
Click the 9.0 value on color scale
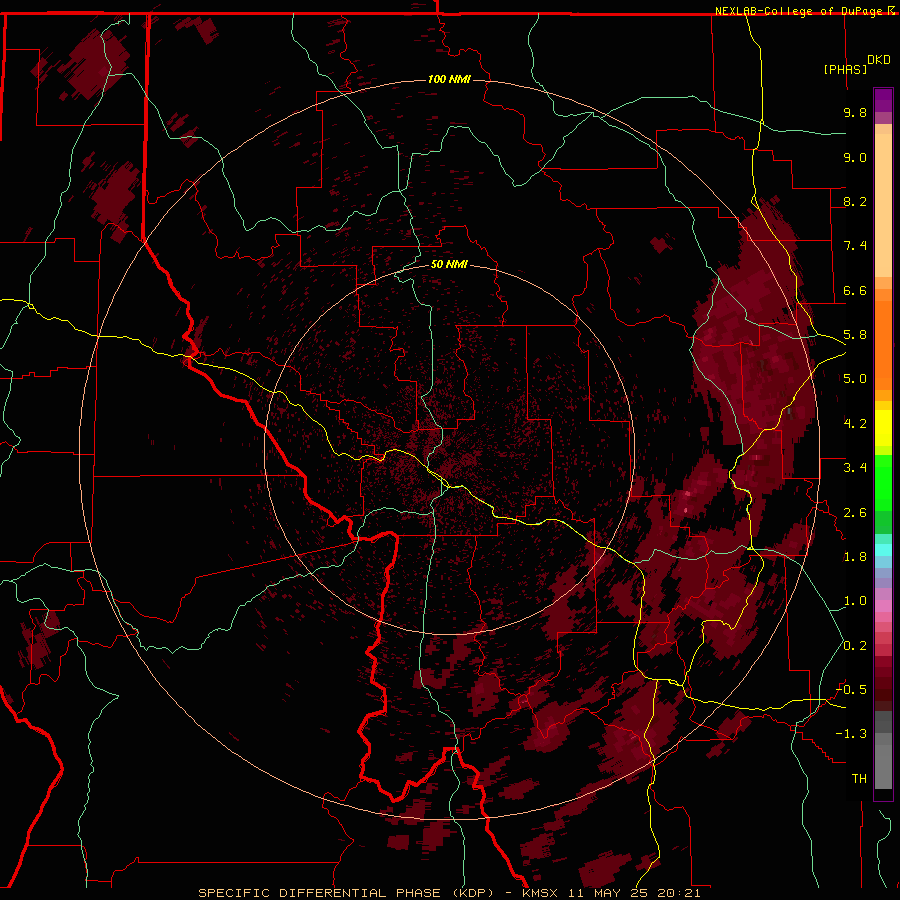855,157
